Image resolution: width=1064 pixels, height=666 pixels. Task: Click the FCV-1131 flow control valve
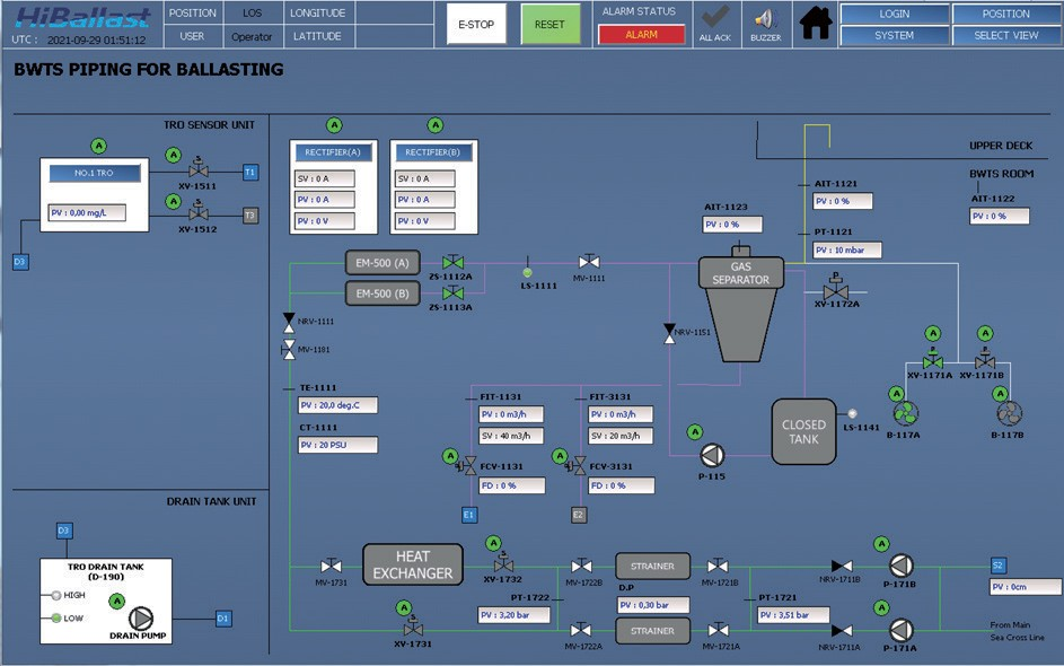click(x=468, y=466)
